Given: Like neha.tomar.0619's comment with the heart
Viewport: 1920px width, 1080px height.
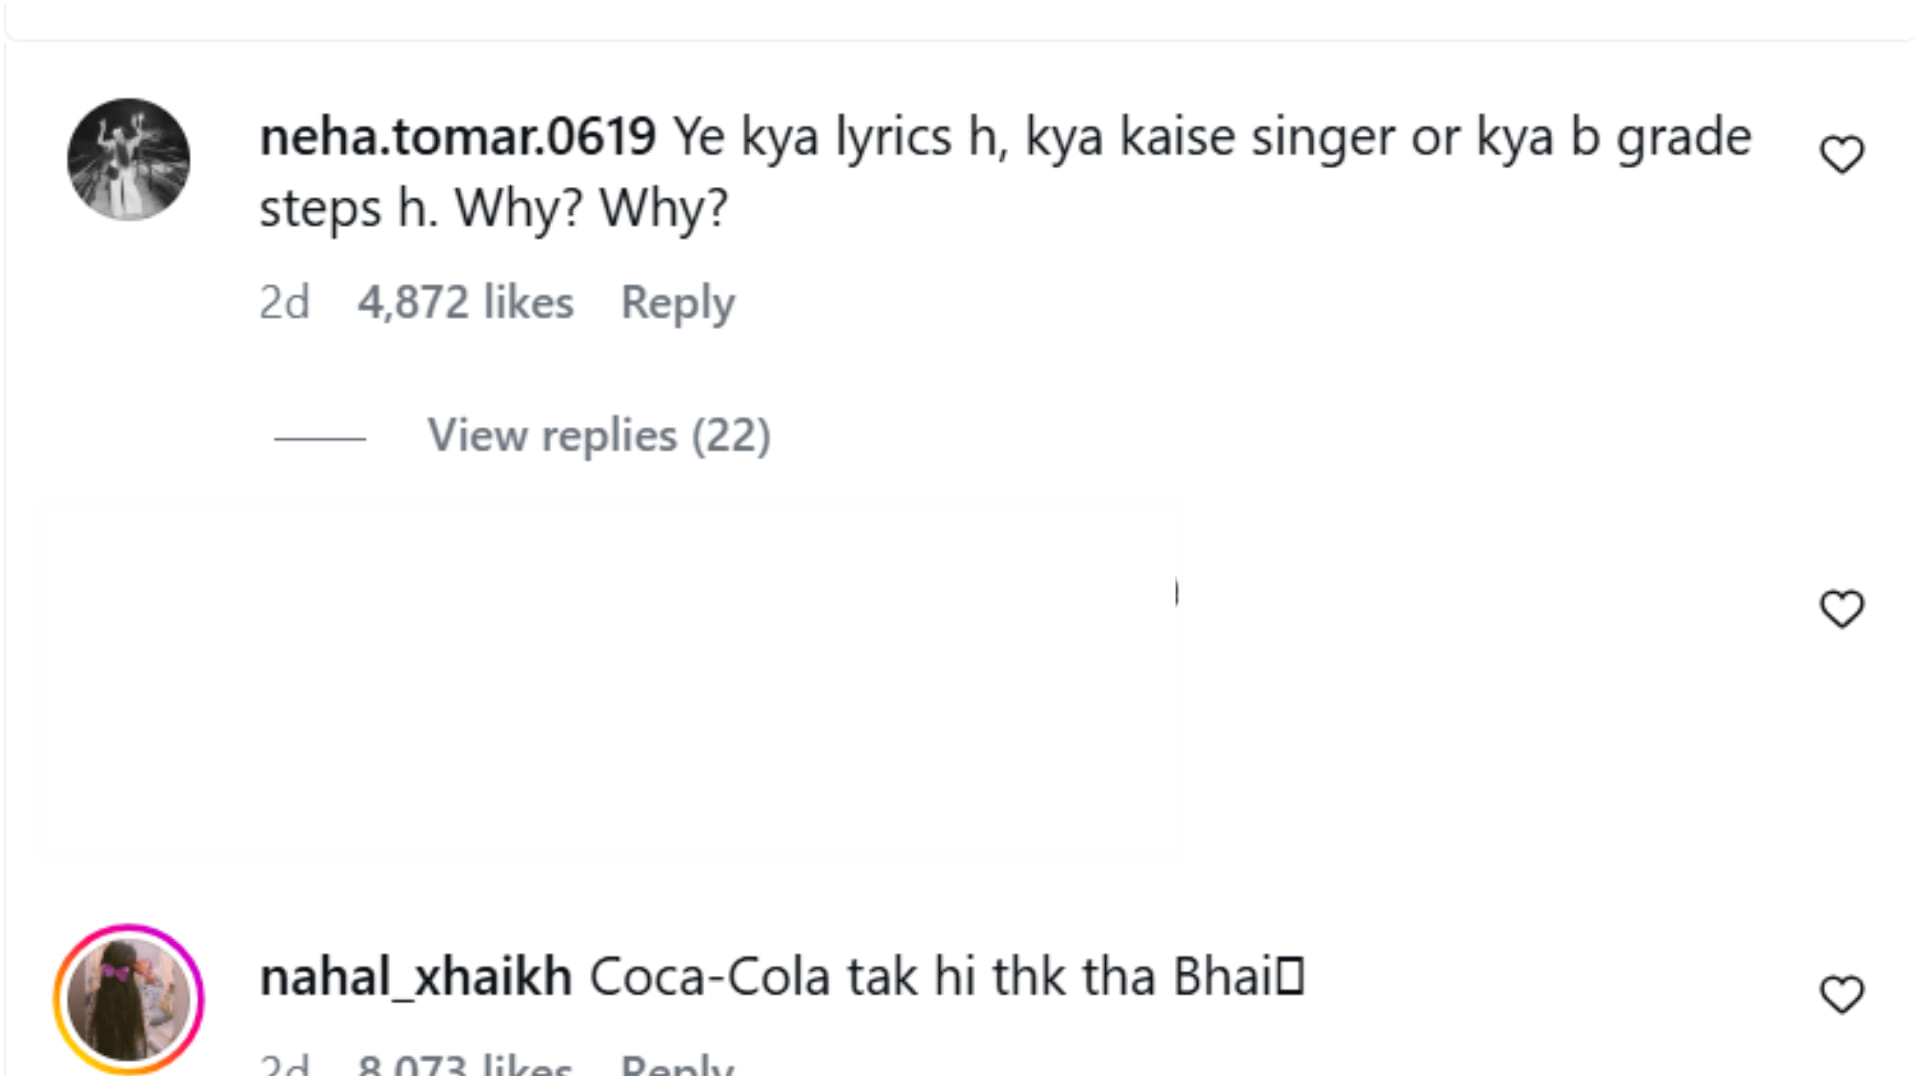Looking at the screenshot, I should 1841,155.
